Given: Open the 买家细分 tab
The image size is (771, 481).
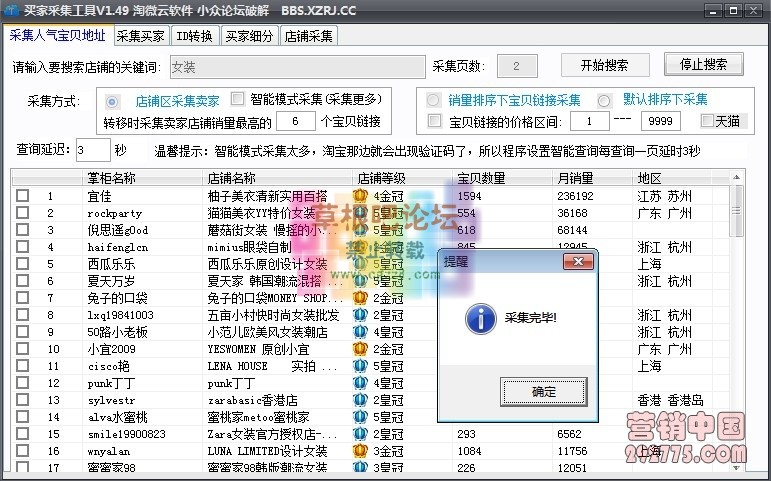Looking at the screenshot, I should 249,36.
